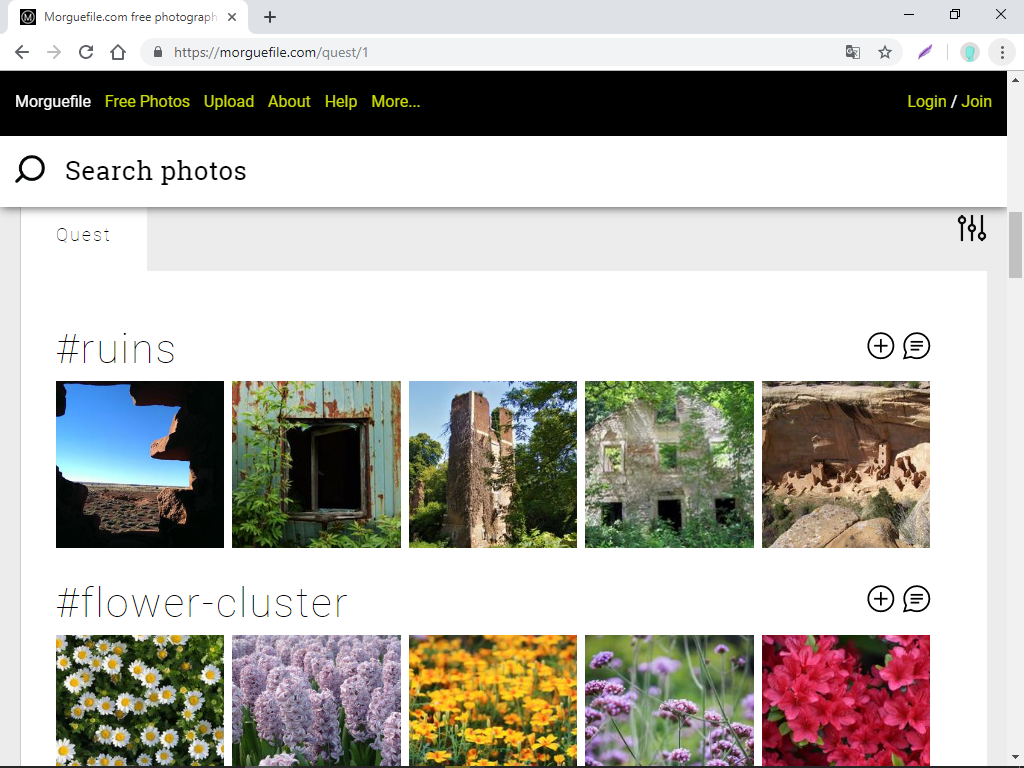Open the About page

coord(289,101)
